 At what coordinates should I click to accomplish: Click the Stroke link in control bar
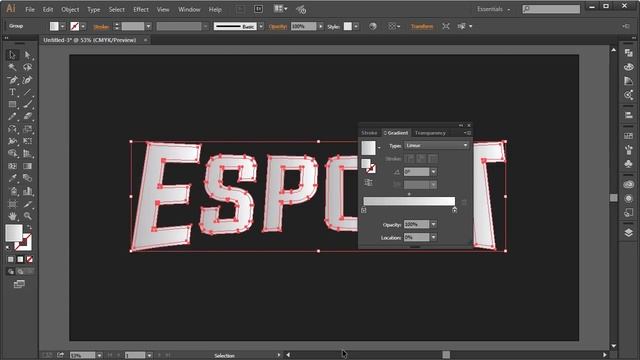pyautogui.click(x=101, y=27)
